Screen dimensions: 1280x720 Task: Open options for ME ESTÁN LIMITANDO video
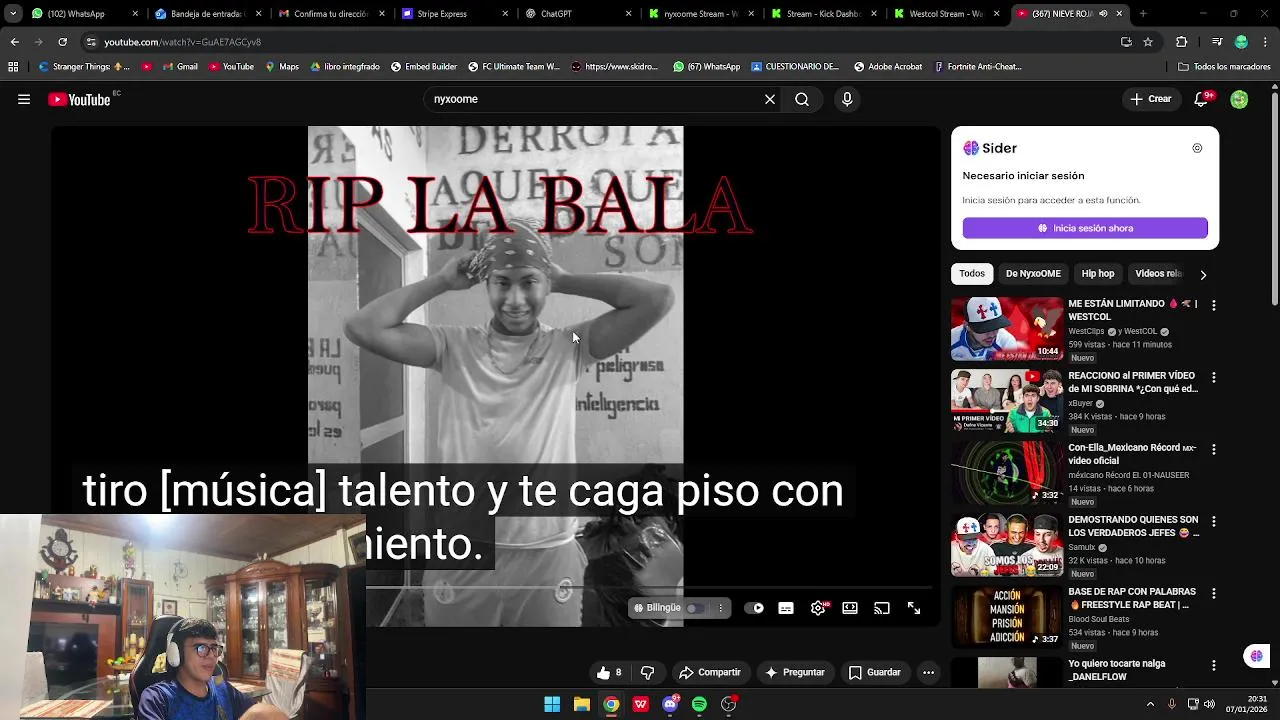[1213, 305]
